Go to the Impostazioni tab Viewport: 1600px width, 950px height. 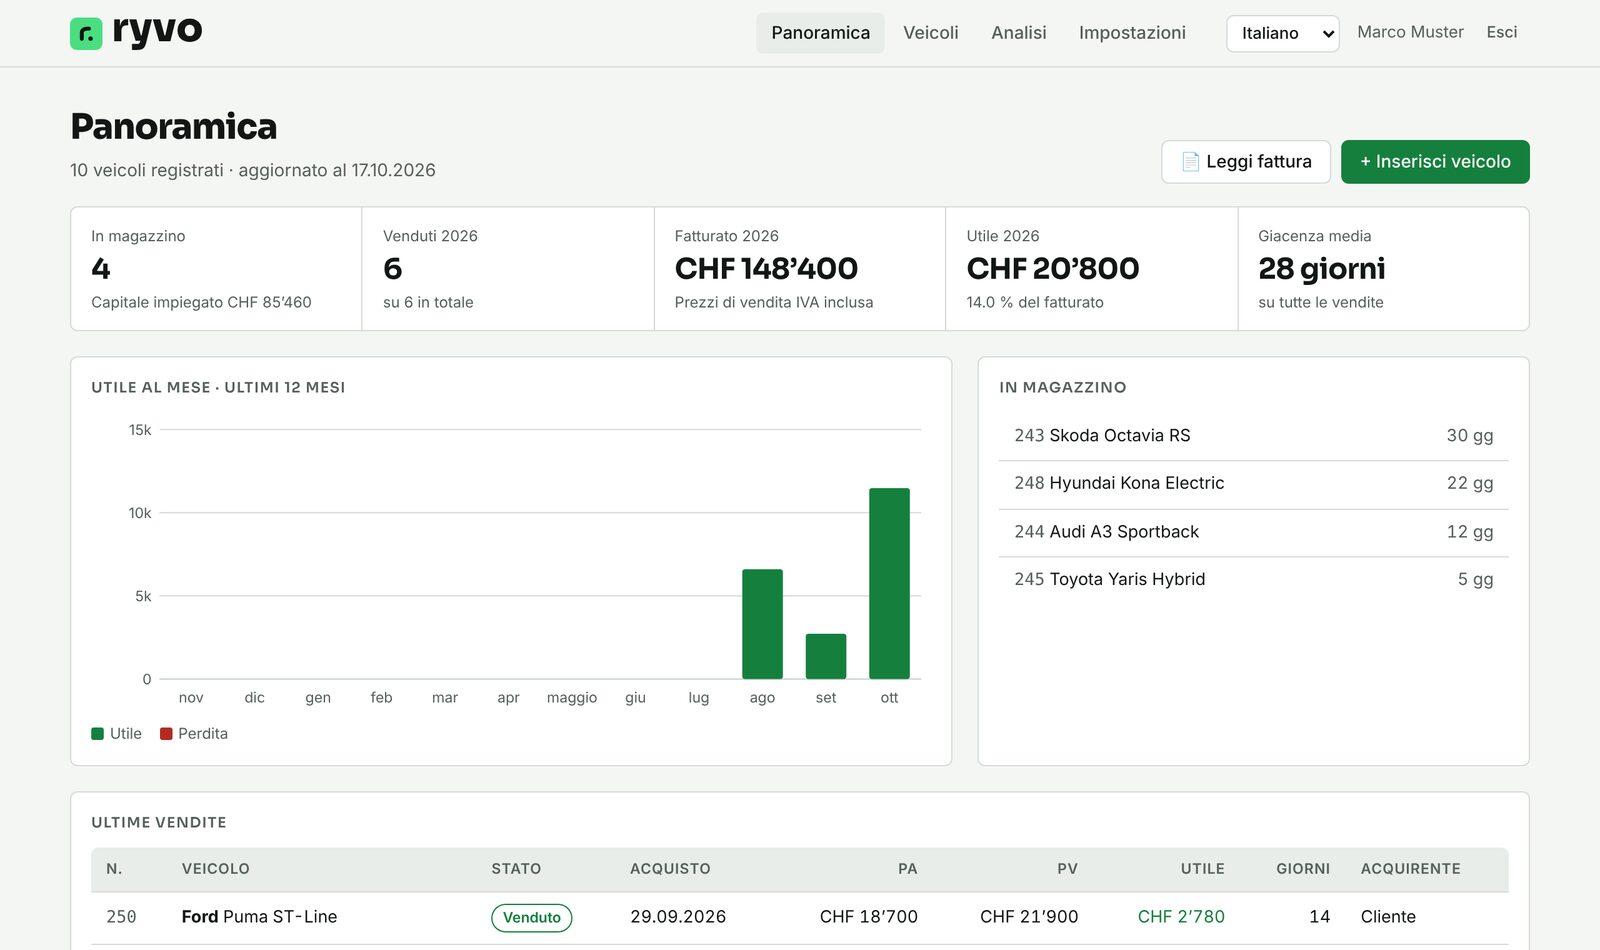[x=1132, y=33]
